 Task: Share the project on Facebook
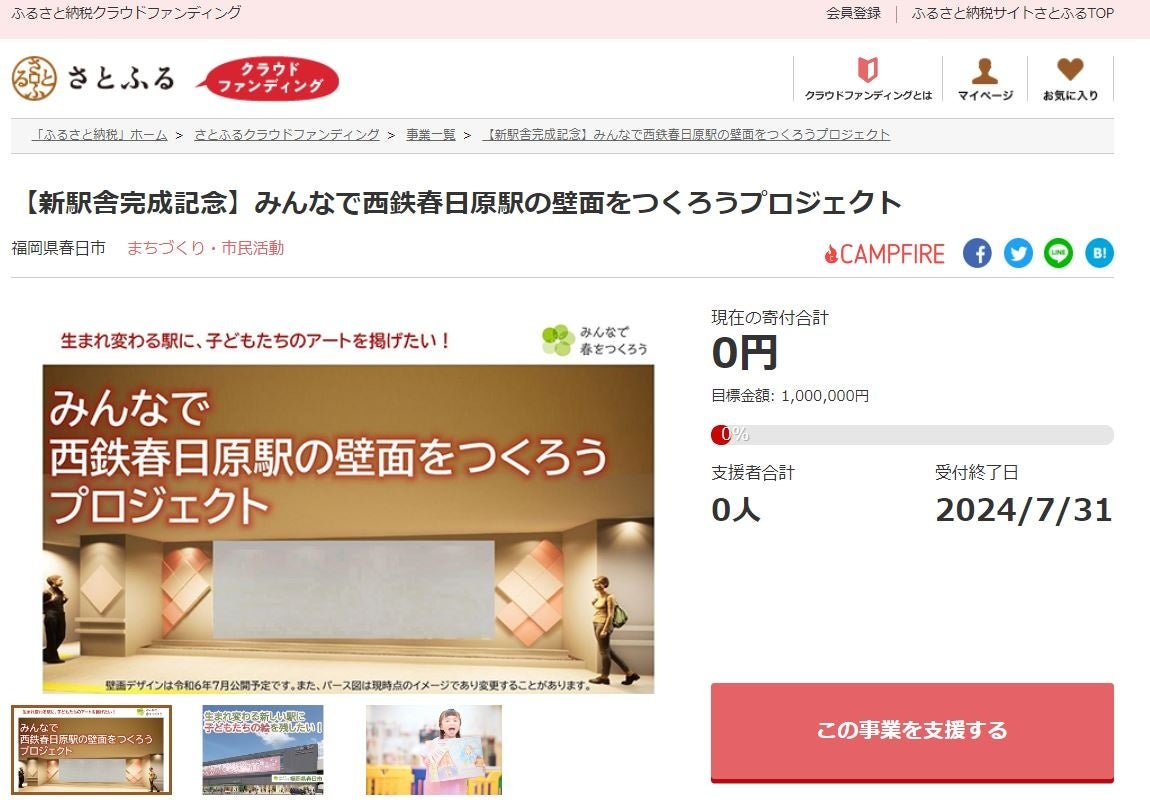[x=977, y=254]
